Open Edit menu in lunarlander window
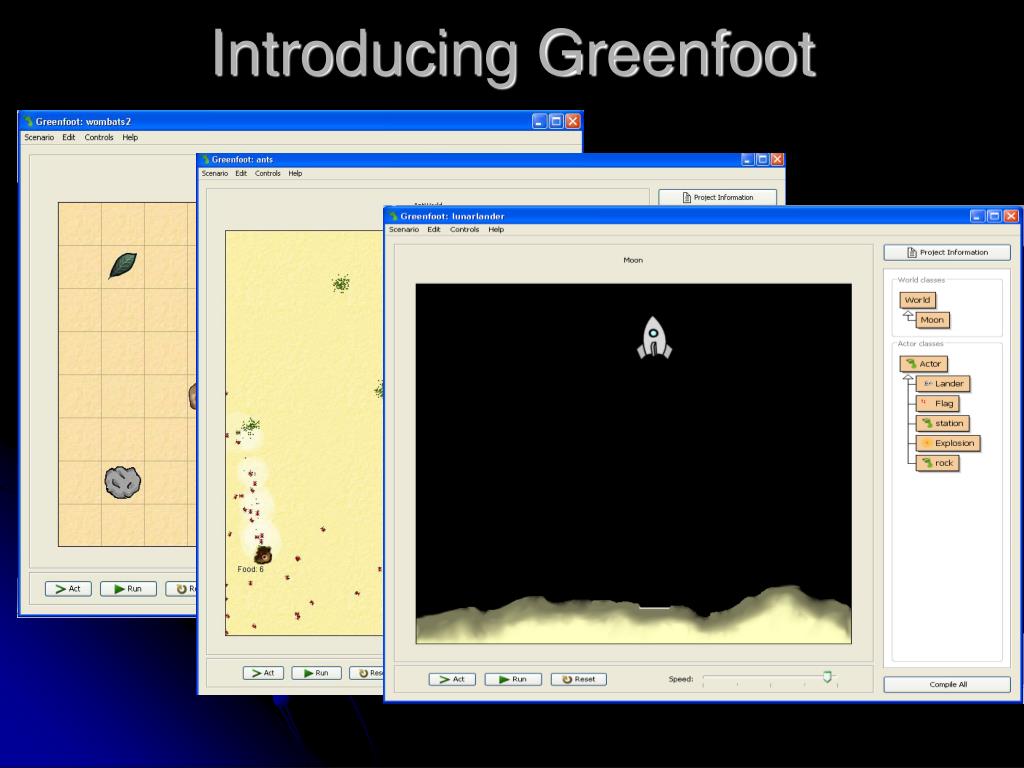The image size is (1024, 768). coord(434,229)
